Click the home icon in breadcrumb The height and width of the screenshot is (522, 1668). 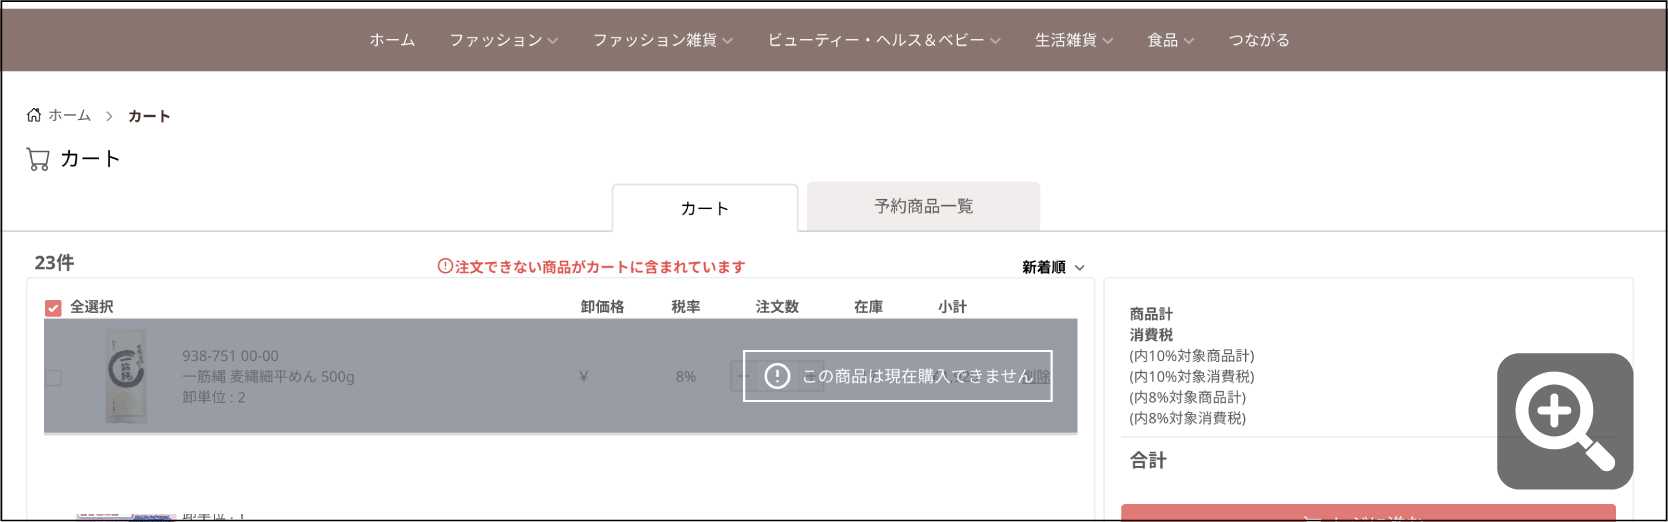click(34, 115)
